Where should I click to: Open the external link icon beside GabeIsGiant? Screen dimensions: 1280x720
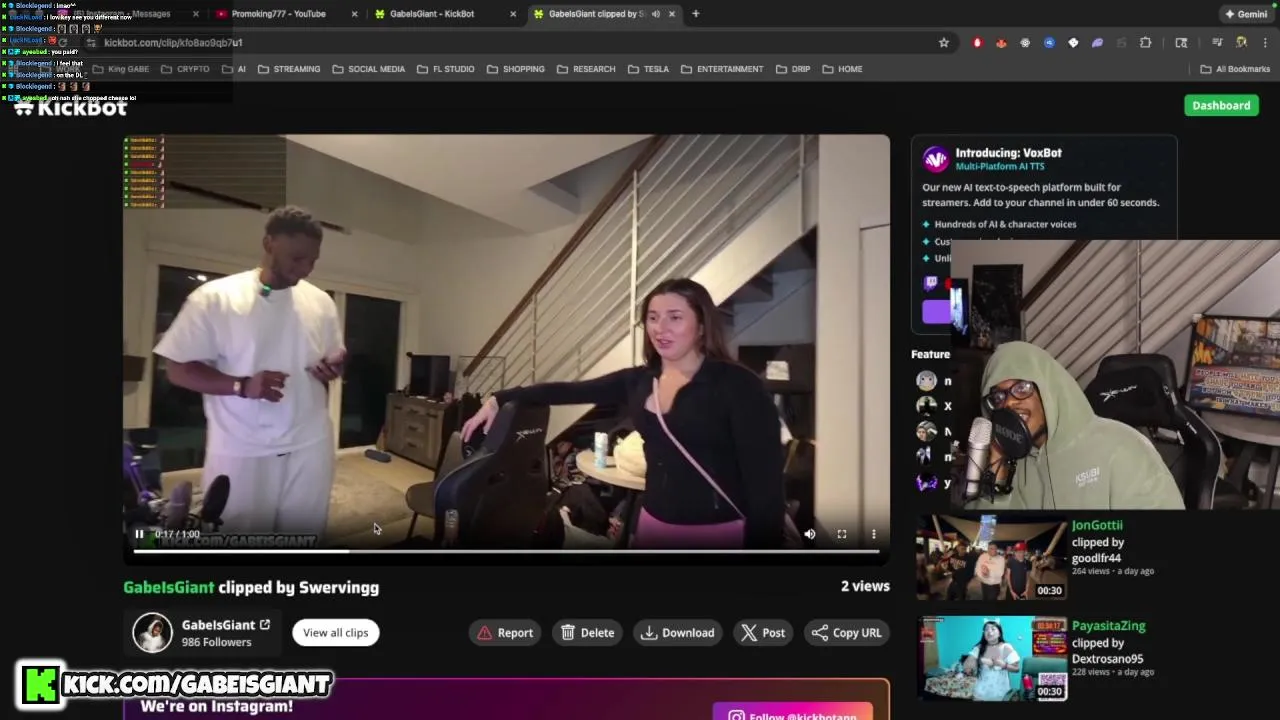tap(265, 625)
